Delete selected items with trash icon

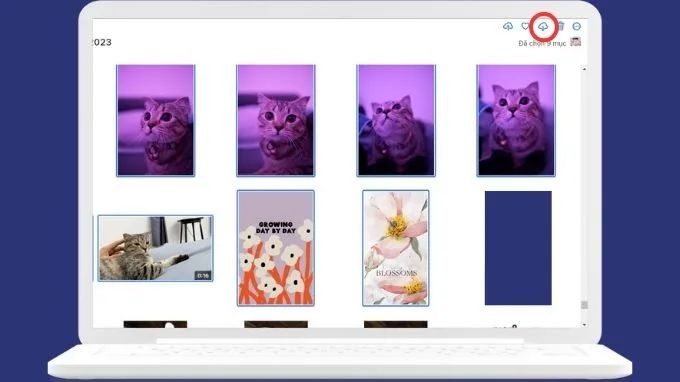[561, 26]
